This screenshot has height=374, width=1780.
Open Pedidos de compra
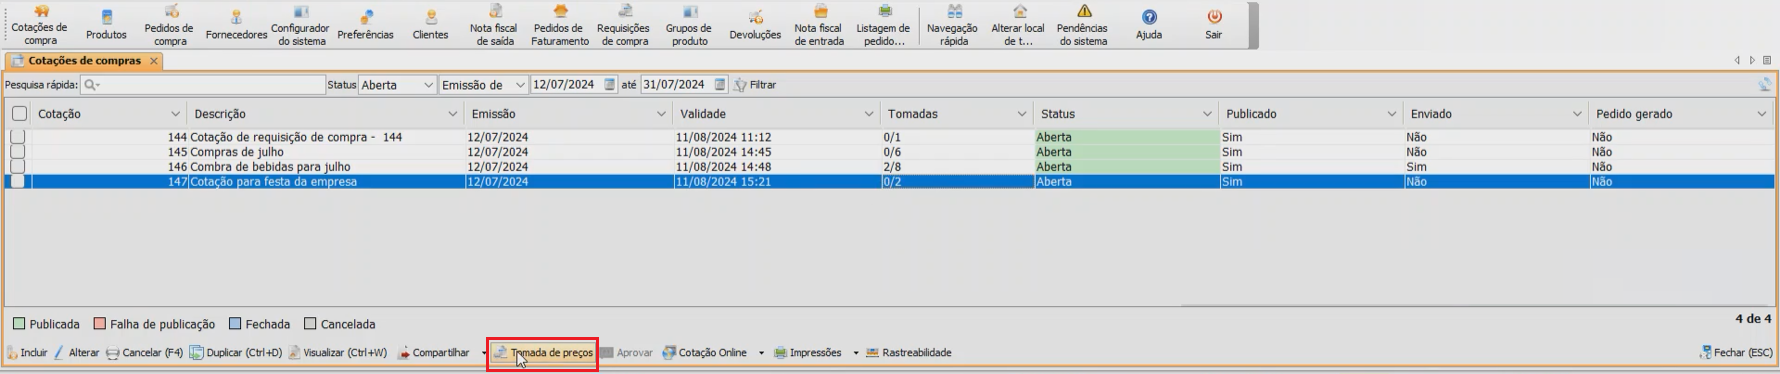169,25
